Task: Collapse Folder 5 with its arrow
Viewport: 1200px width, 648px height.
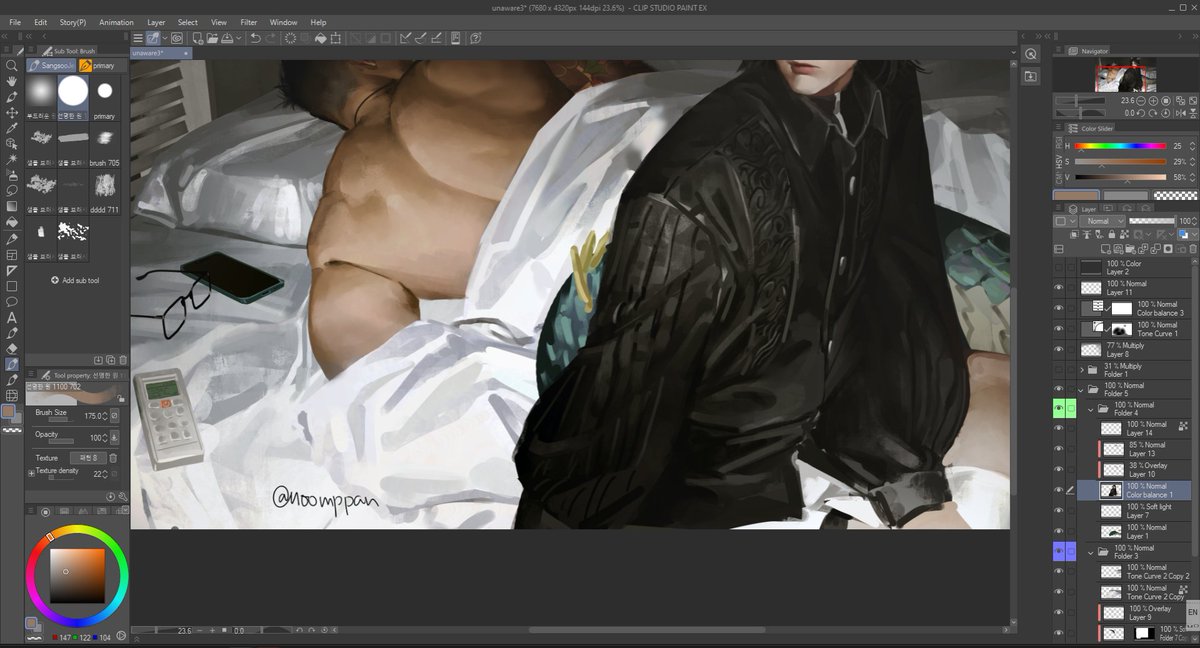Action: (1081, 389)
